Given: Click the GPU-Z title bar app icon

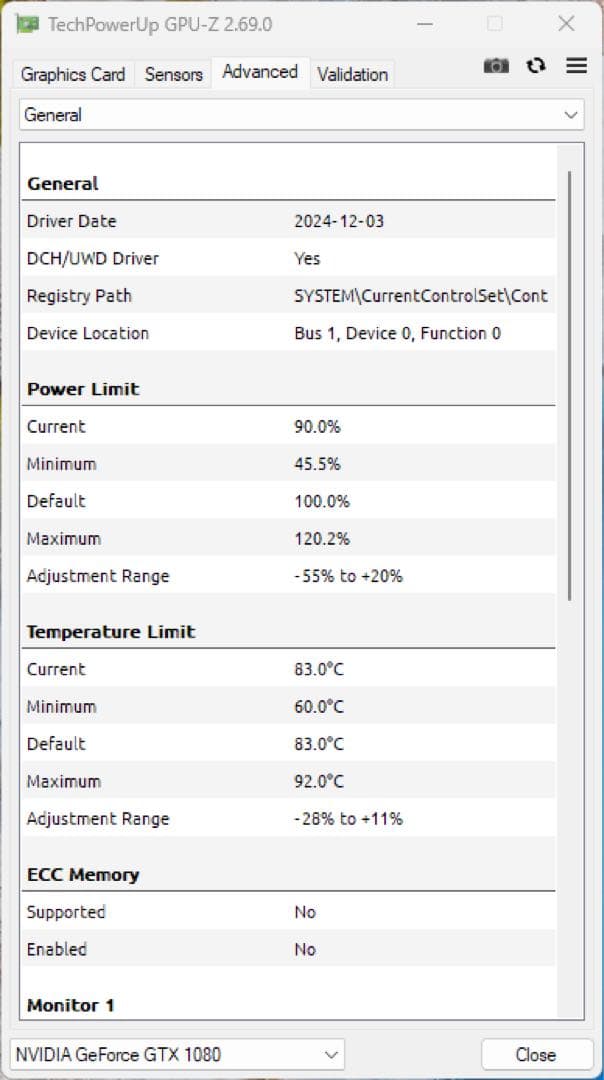Looking at the screenshot, I should point(28,24).
